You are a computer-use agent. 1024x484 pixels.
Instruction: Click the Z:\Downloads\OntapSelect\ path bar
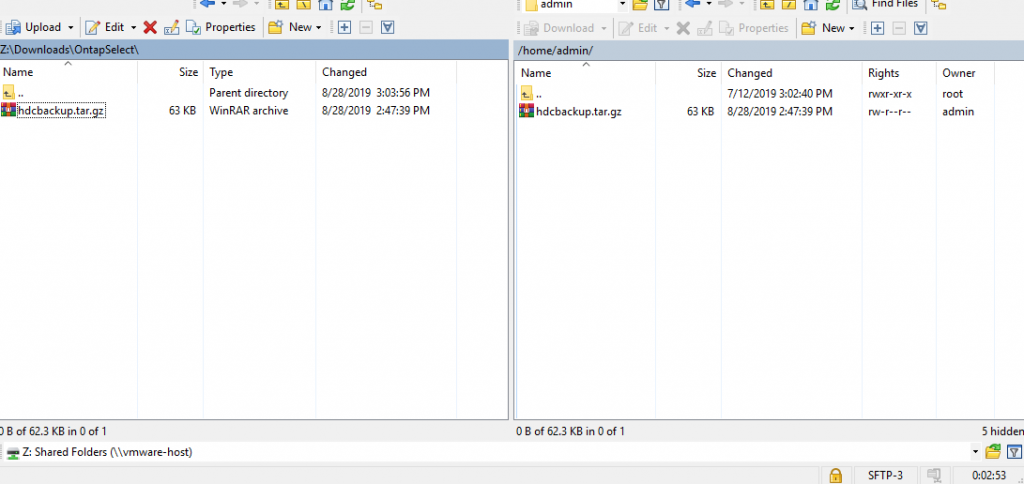pos(254,49)
